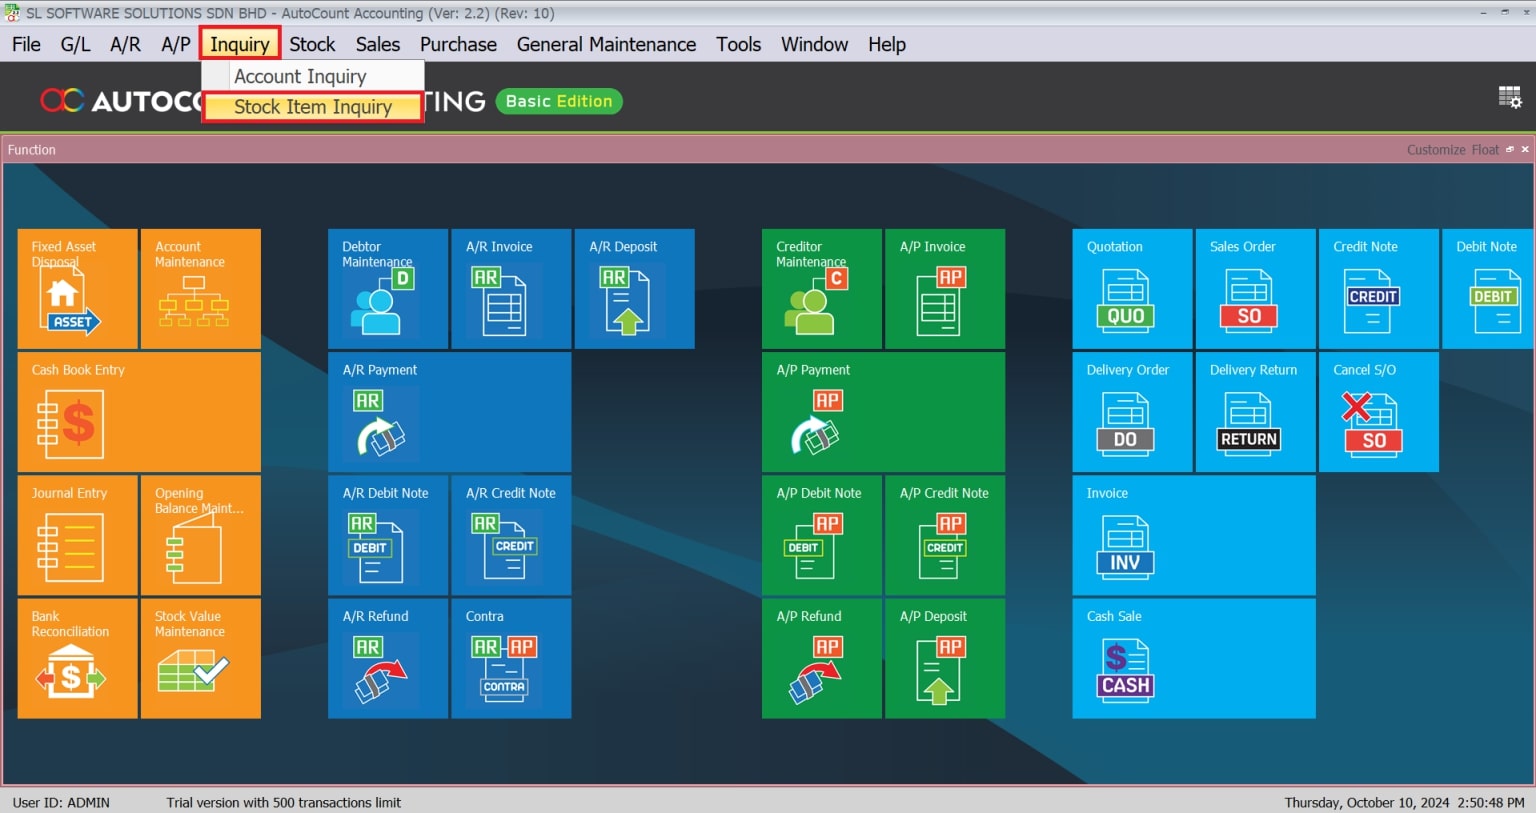This screenshot has height=813, width=1536.
Task: Select Account Inquiry from the dropdown
Action: 300,77
